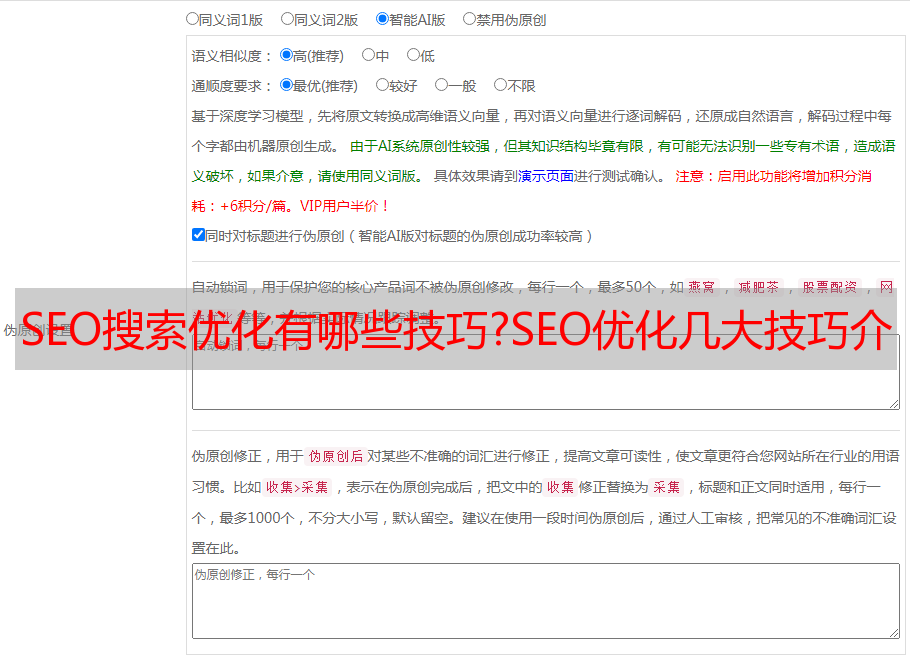The height and width of the screenshot is (658, 911).
Task: Toggle 同时对标题进行伪原创 checkbox
Action: (x=198, y=235)
